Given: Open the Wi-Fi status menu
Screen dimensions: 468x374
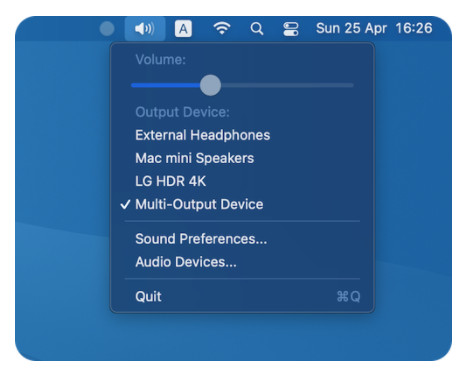Looking at the screenshot, I should [x=222, y=29].
